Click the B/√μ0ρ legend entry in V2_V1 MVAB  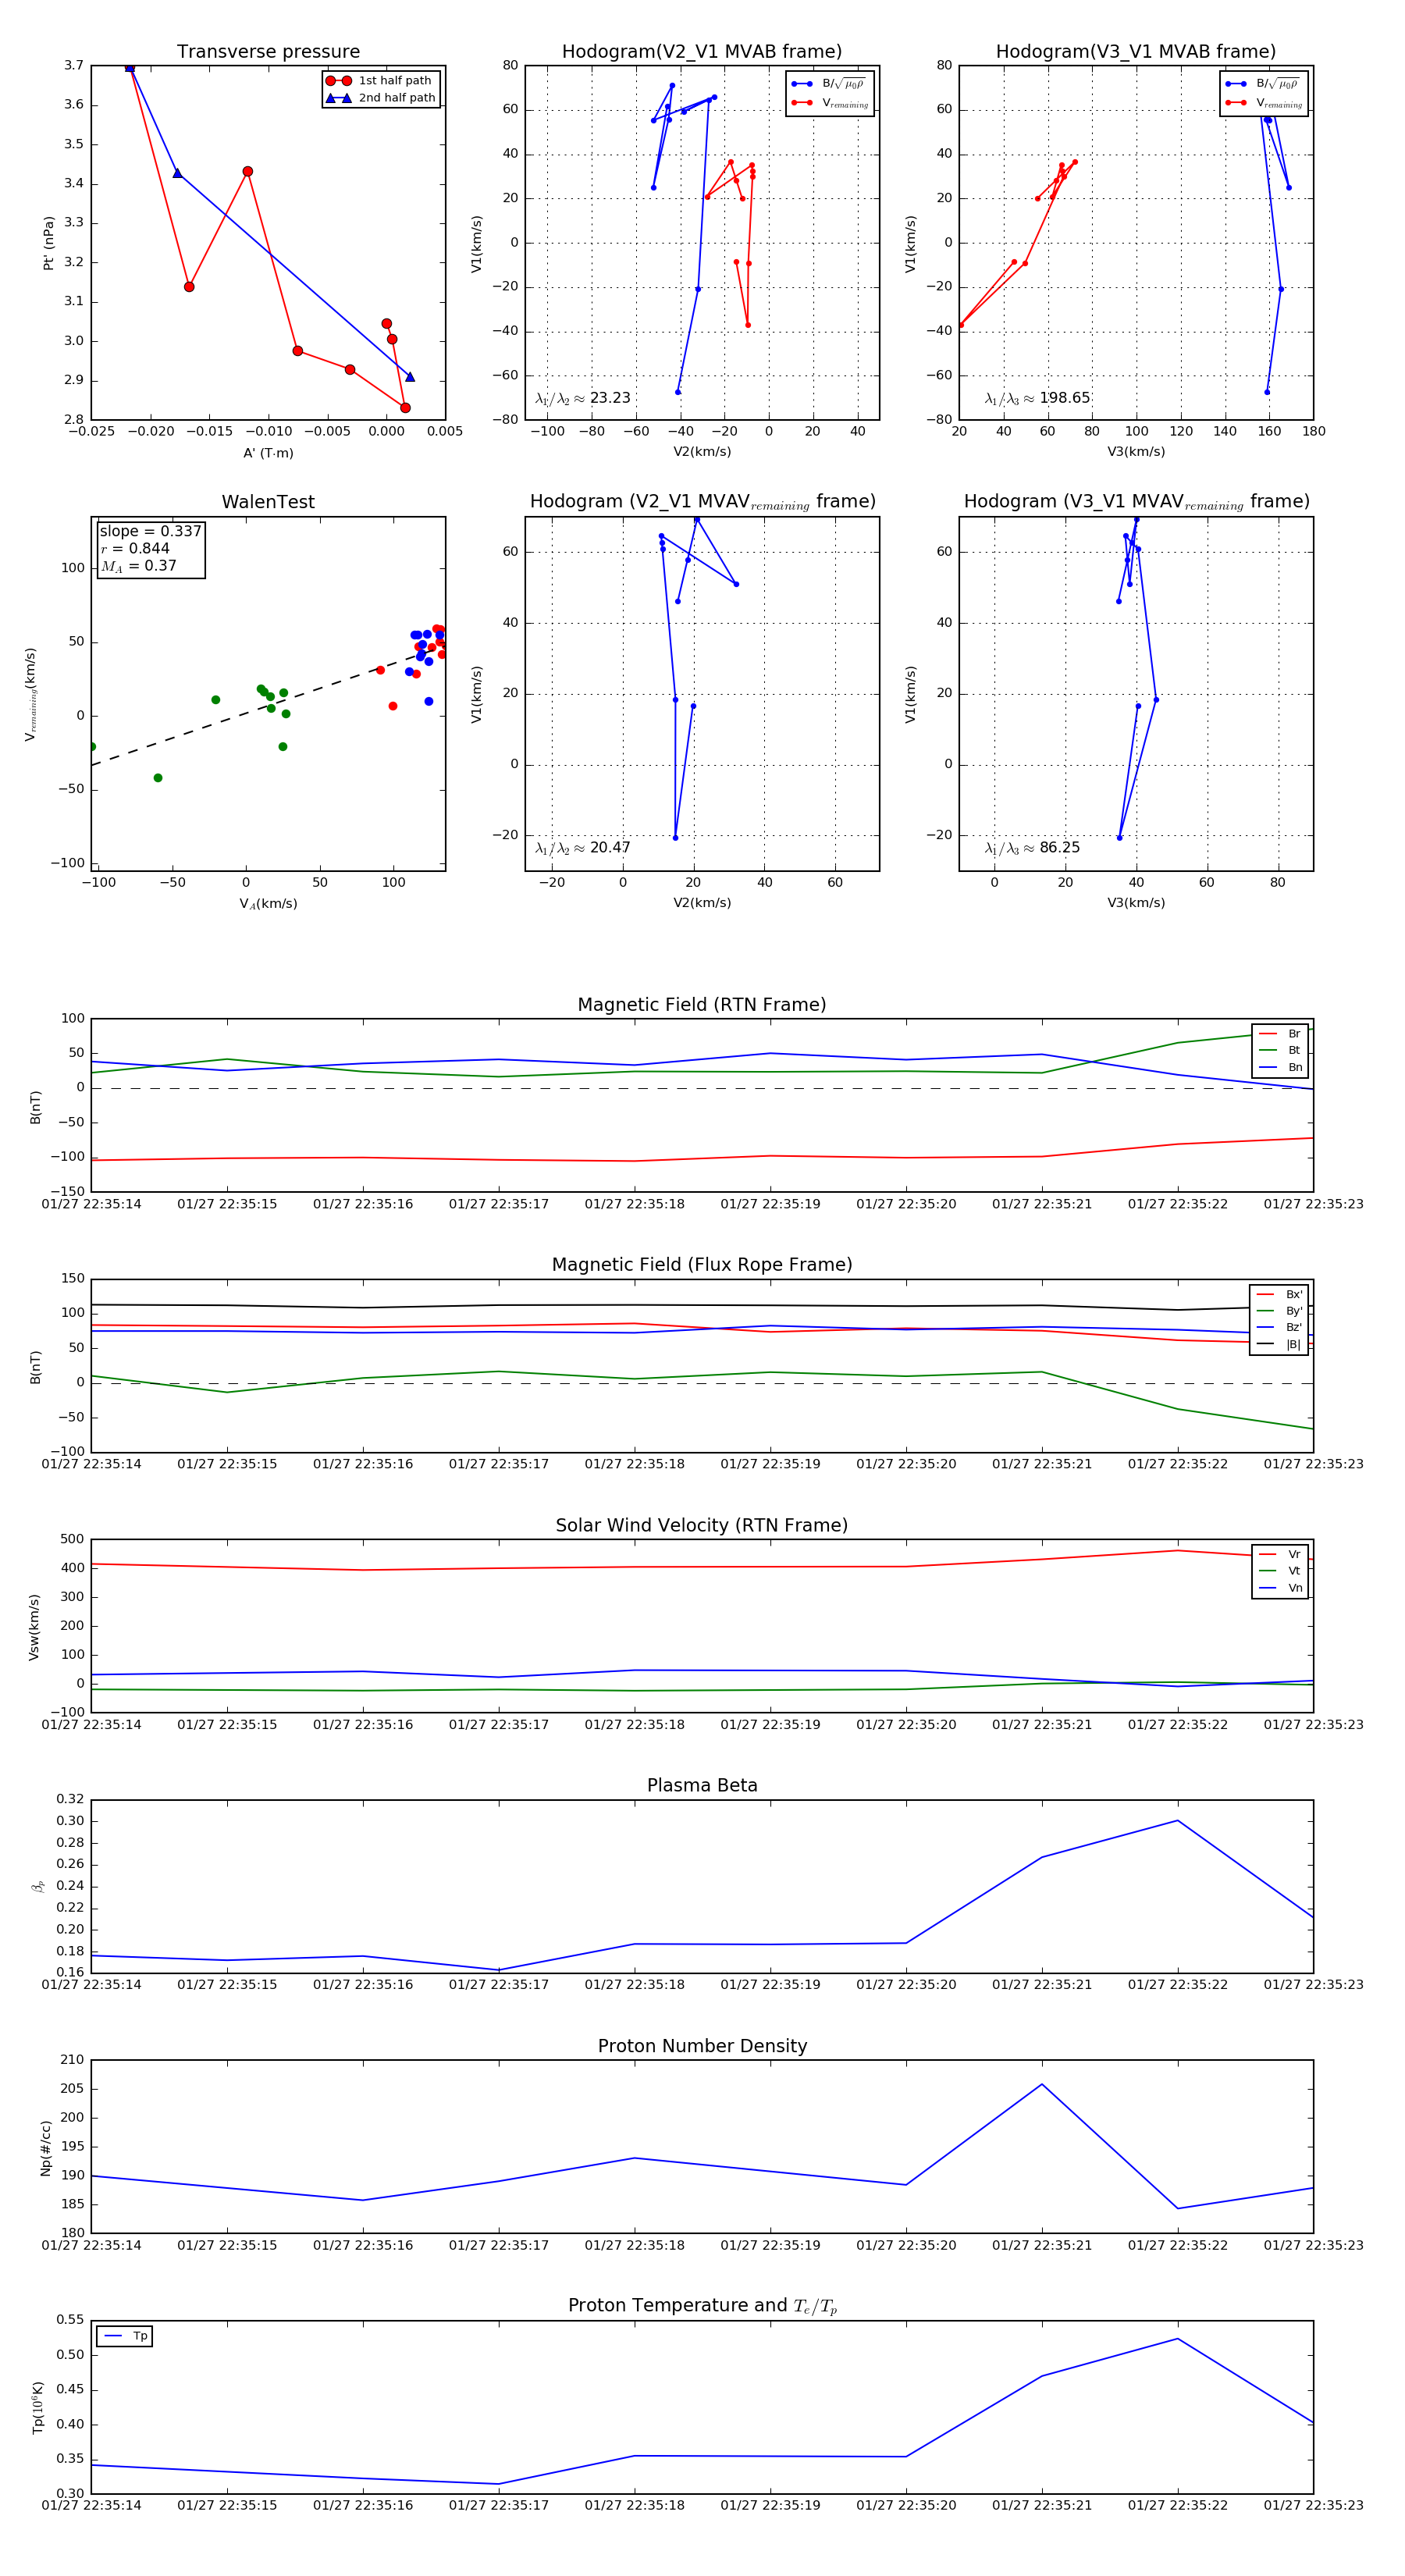click(x=829, y=84)
